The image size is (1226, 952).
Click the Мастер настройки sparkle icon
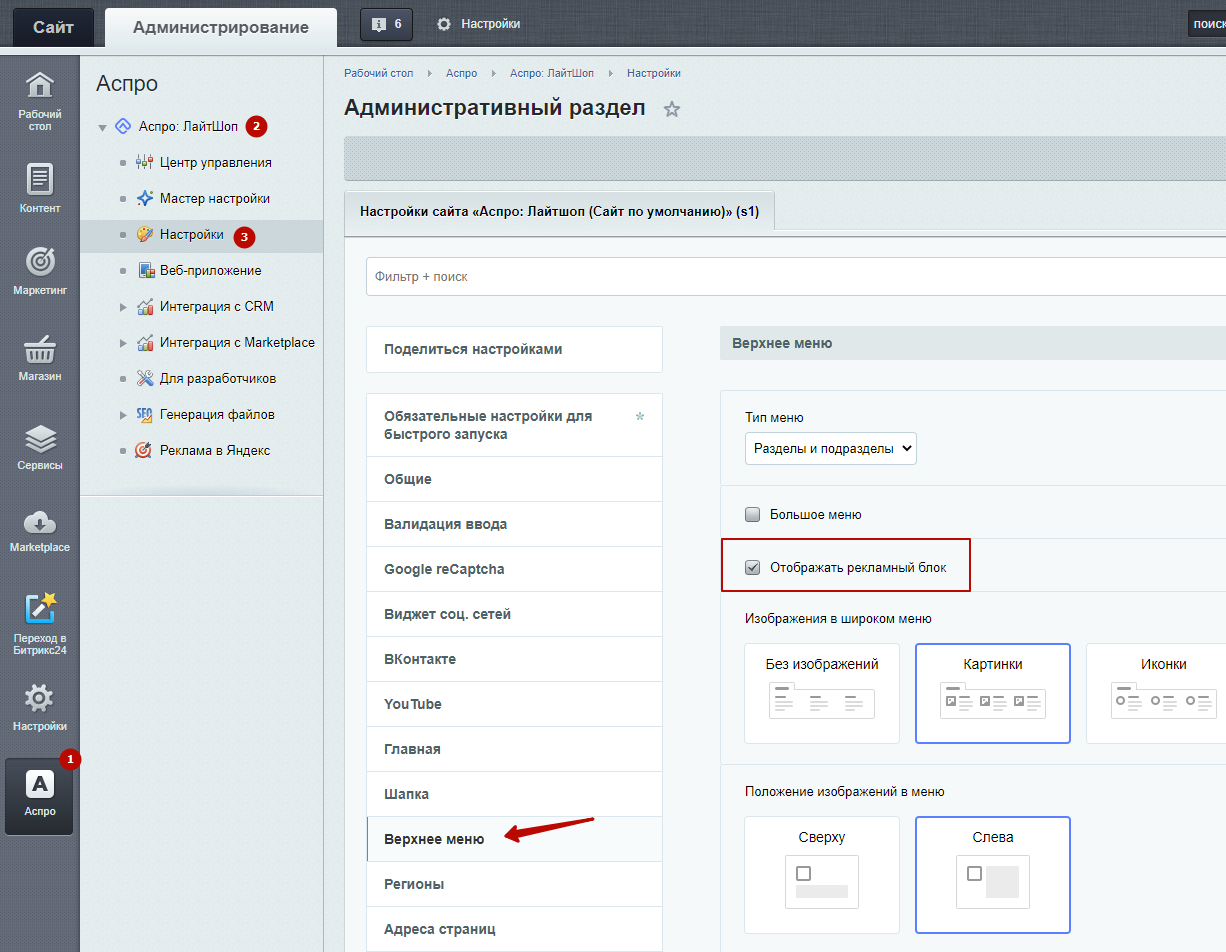click(145, 198)
